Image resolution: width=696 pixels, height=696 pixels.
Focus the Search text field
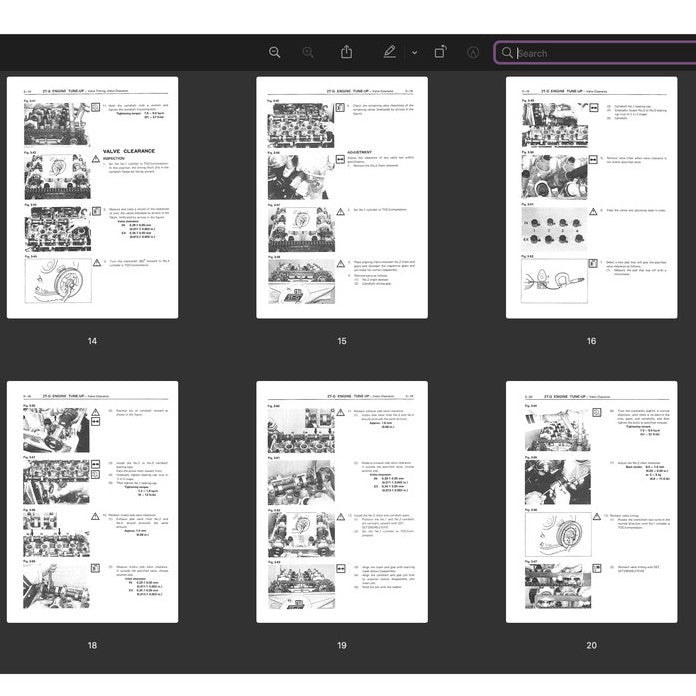(600, 53)
